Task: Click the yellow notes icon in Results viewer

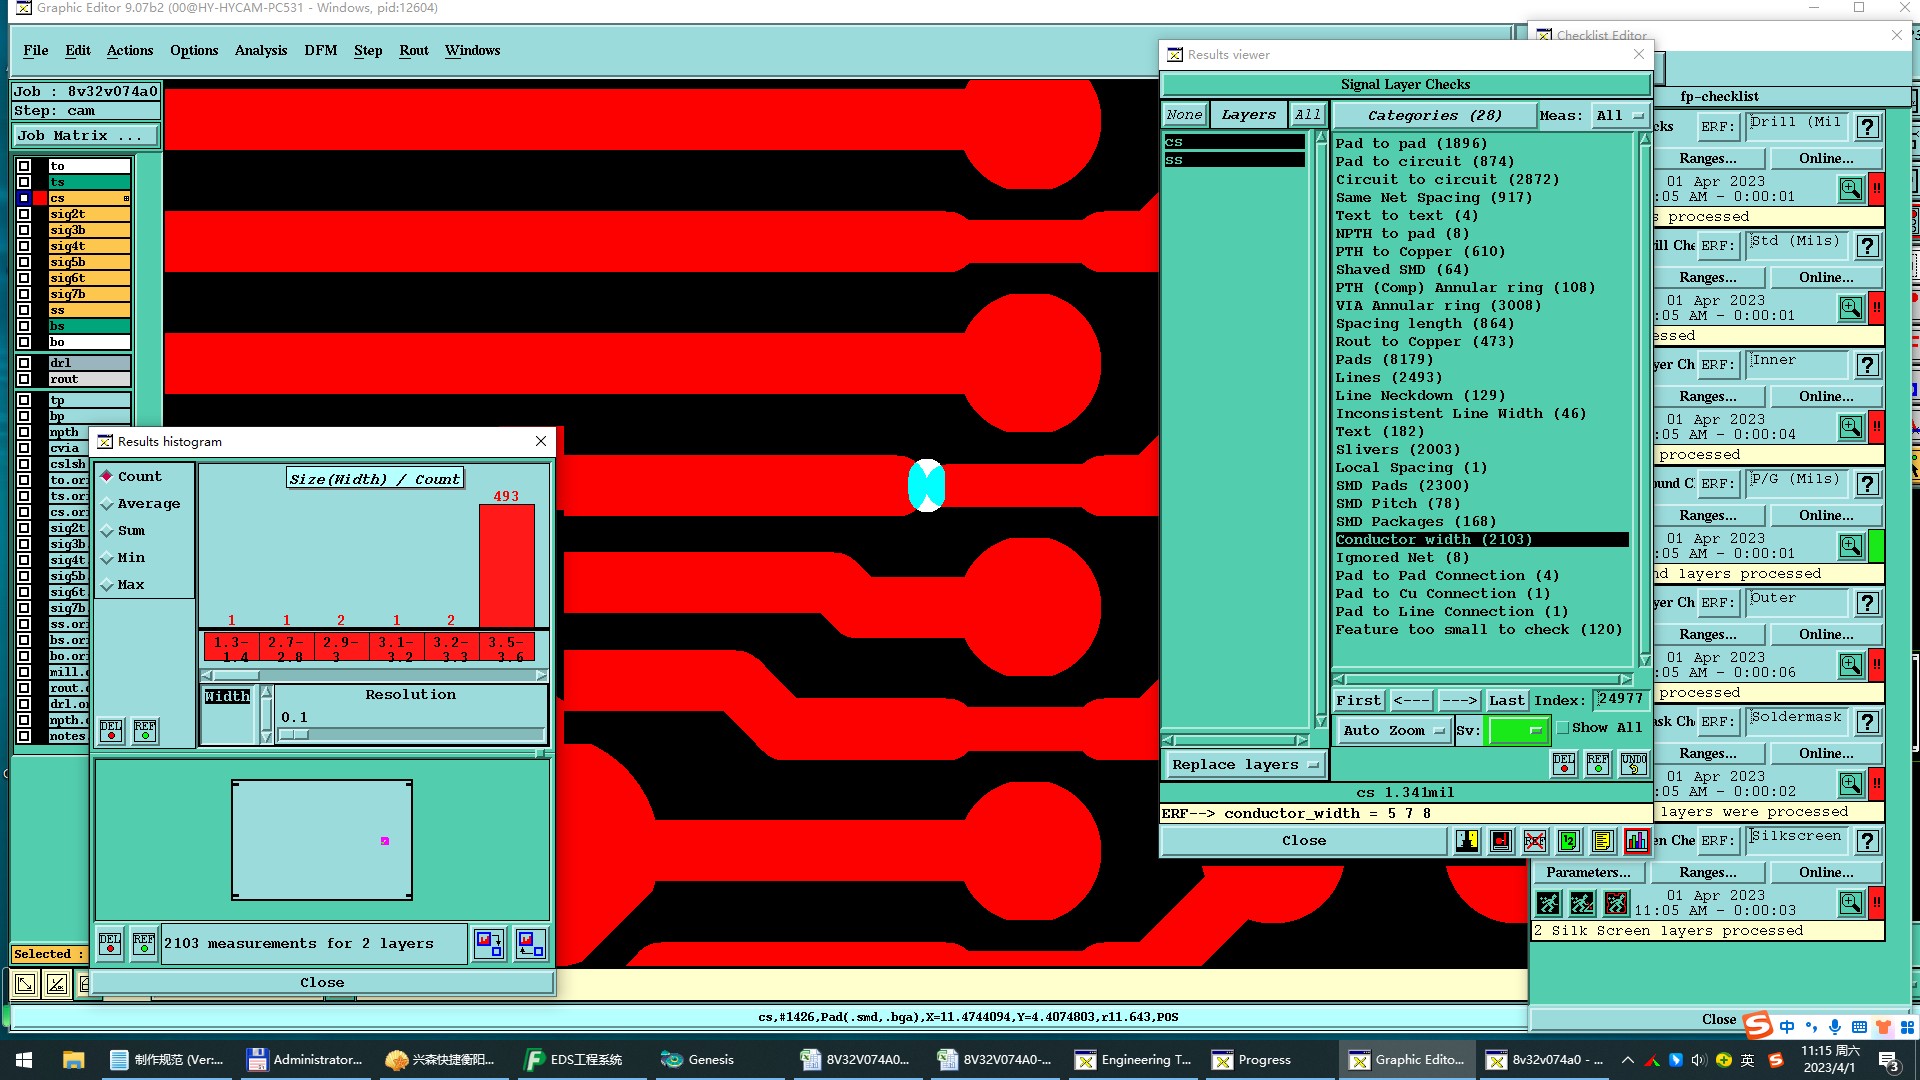Action: pos(1603,841)
